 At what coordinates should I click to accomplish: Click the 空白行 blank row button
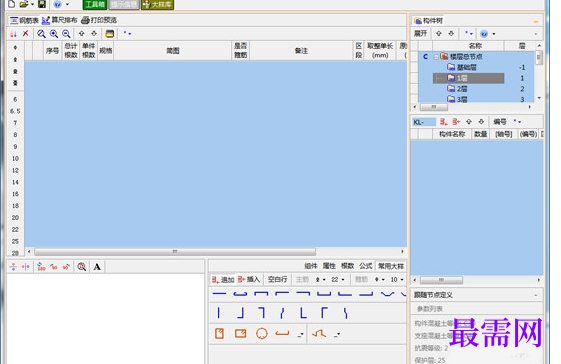click(x=277, y=279)
